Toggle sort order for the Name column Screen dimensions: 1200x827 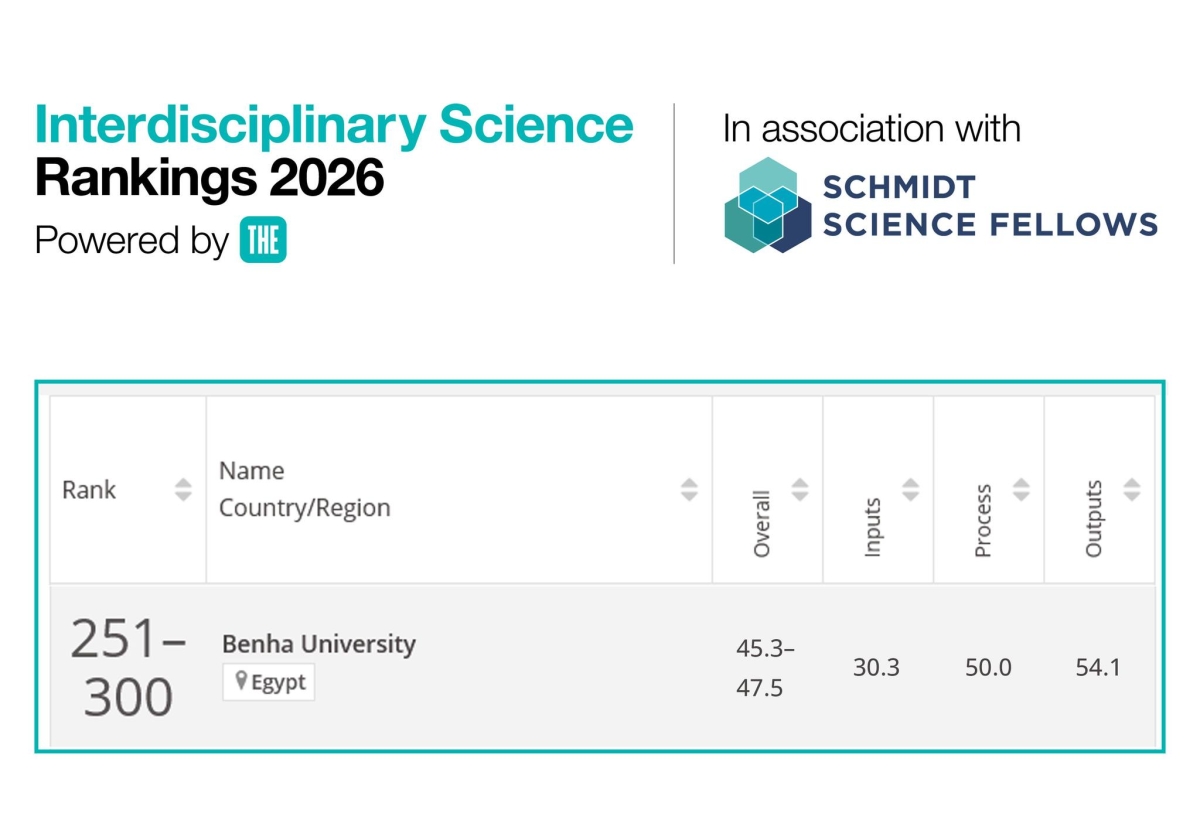689,490
